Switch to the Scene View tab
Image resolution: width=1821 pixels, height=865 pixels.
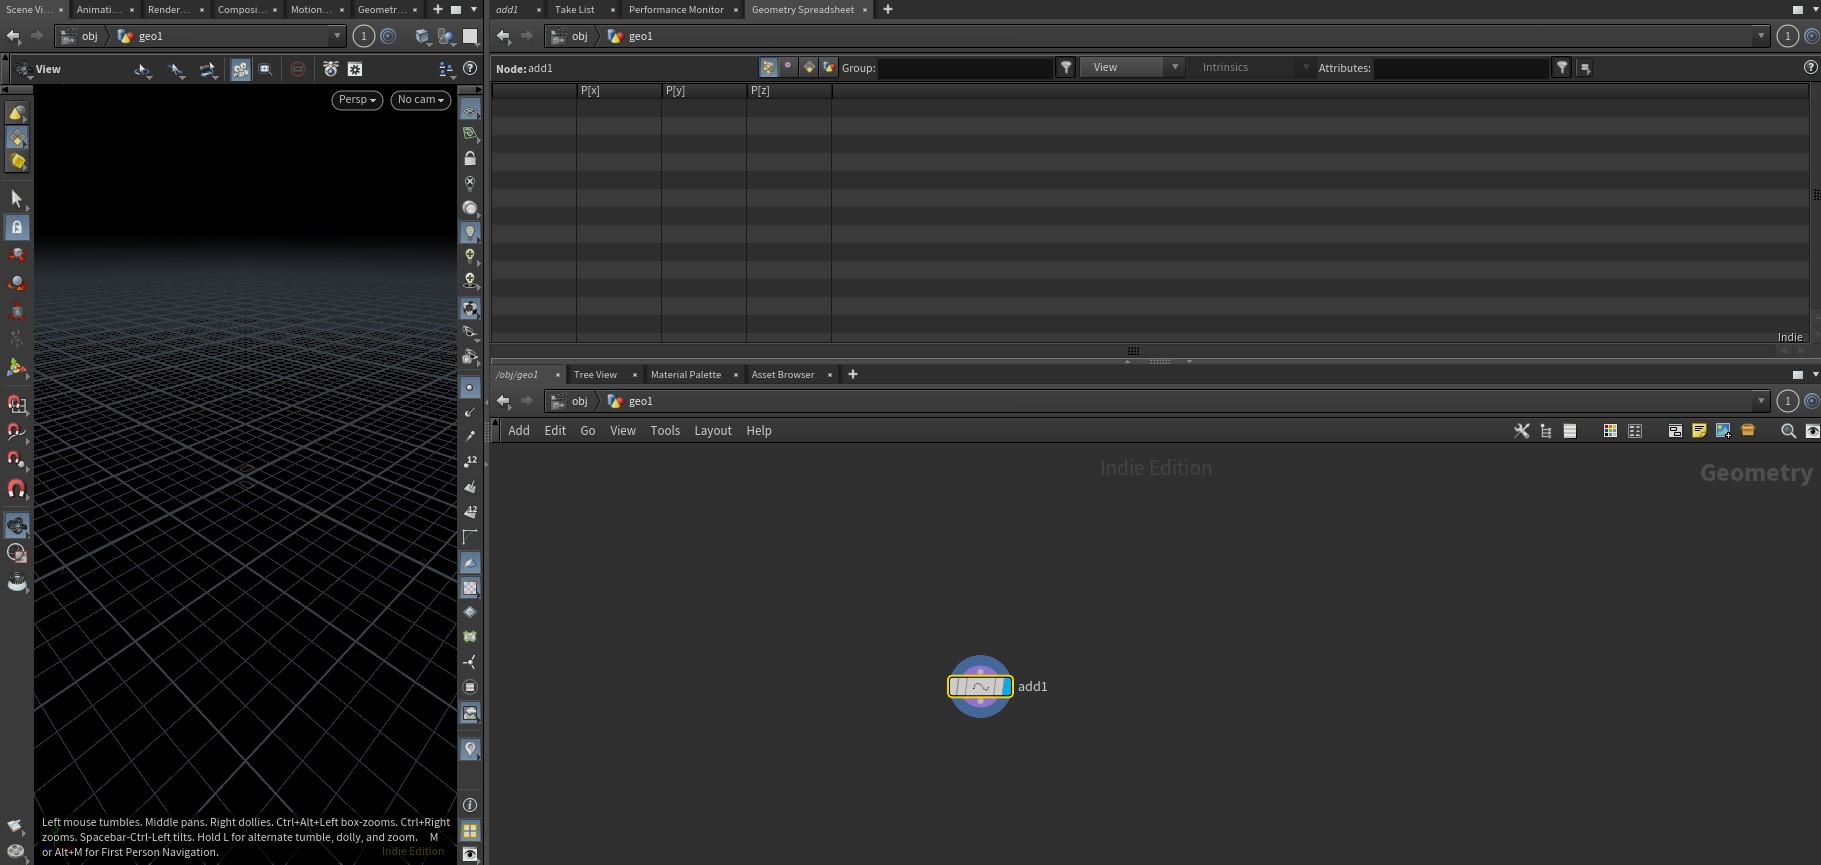tap(28, 9)
